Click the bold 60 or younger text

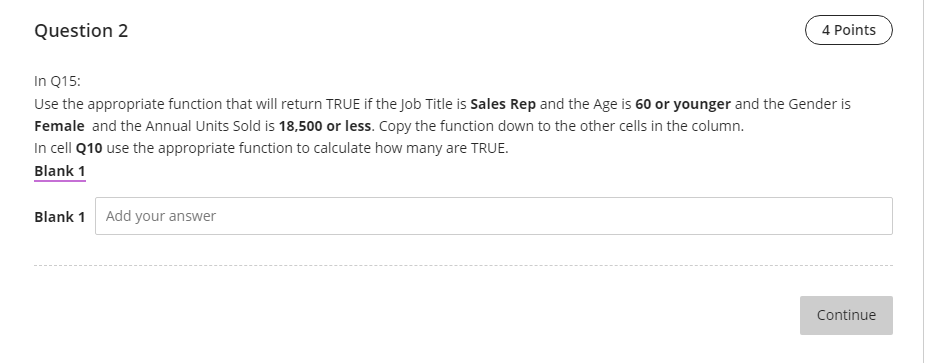pyautogui.click(x=682, y=104)
